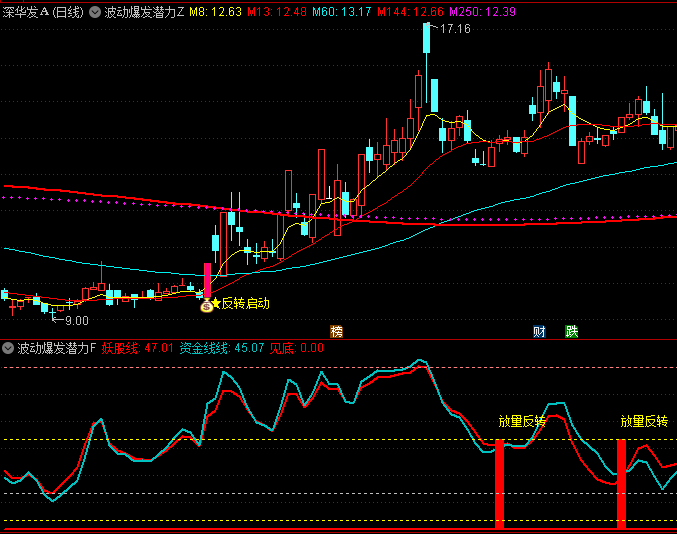Click the first red 放量反转 signal bar
Image resolution: width=677 pixels, height=534 pixels.
[500, 484]
